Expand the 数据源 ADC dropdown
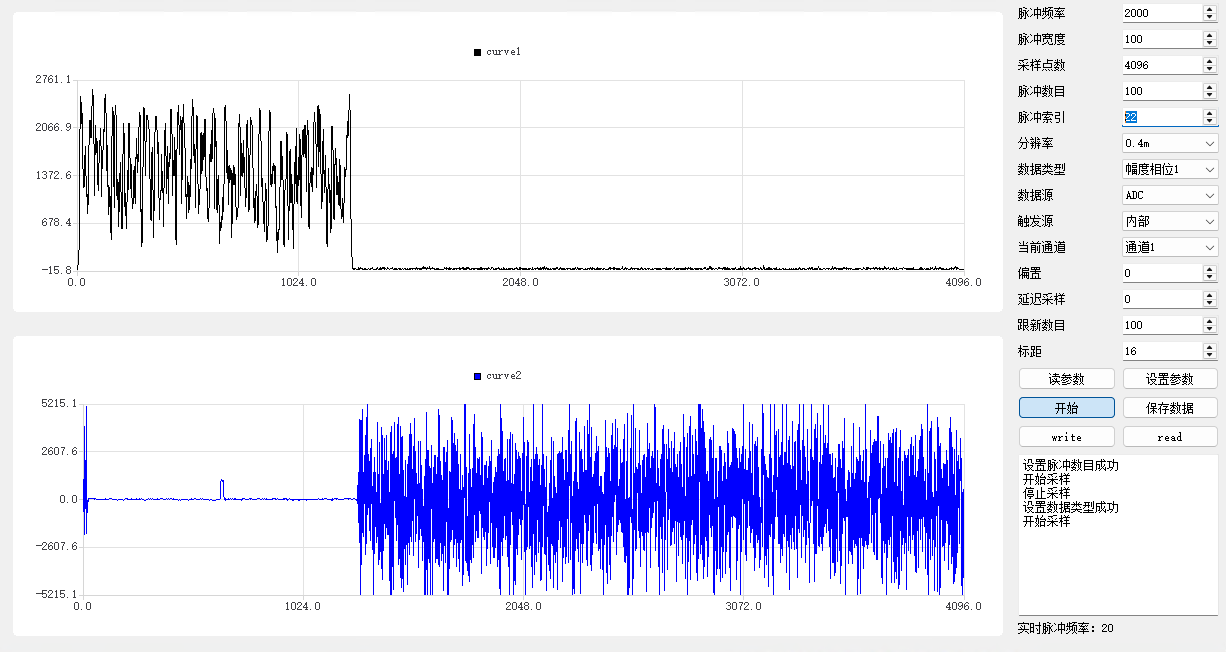The image size is (1226, 652). 1169,195
